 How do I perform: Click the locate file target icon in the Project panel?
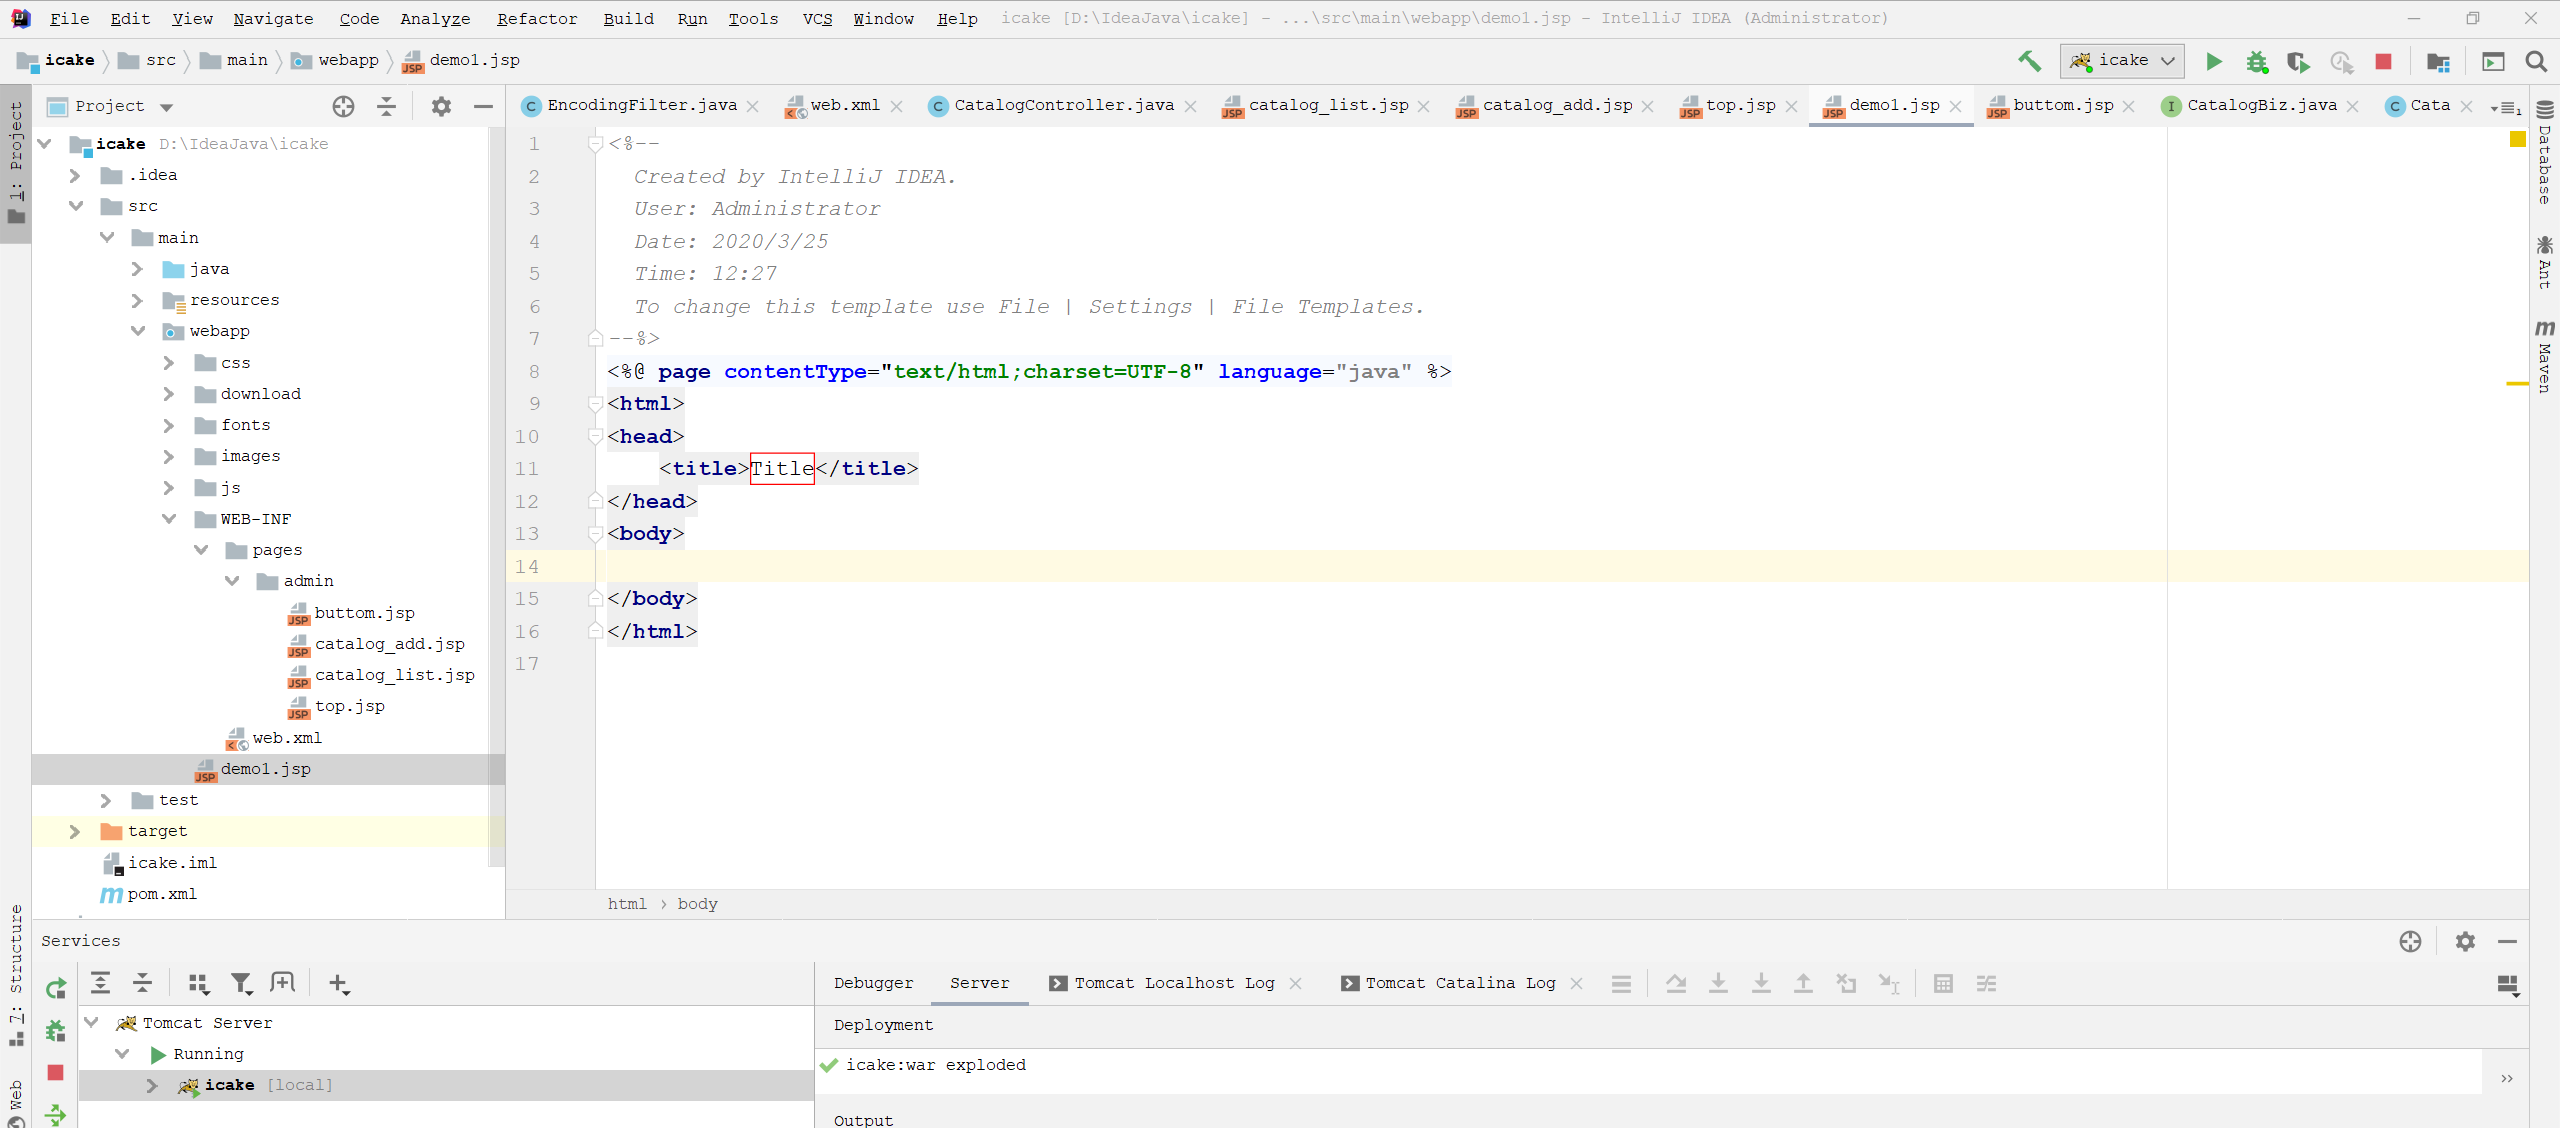(x=343, y=106)
